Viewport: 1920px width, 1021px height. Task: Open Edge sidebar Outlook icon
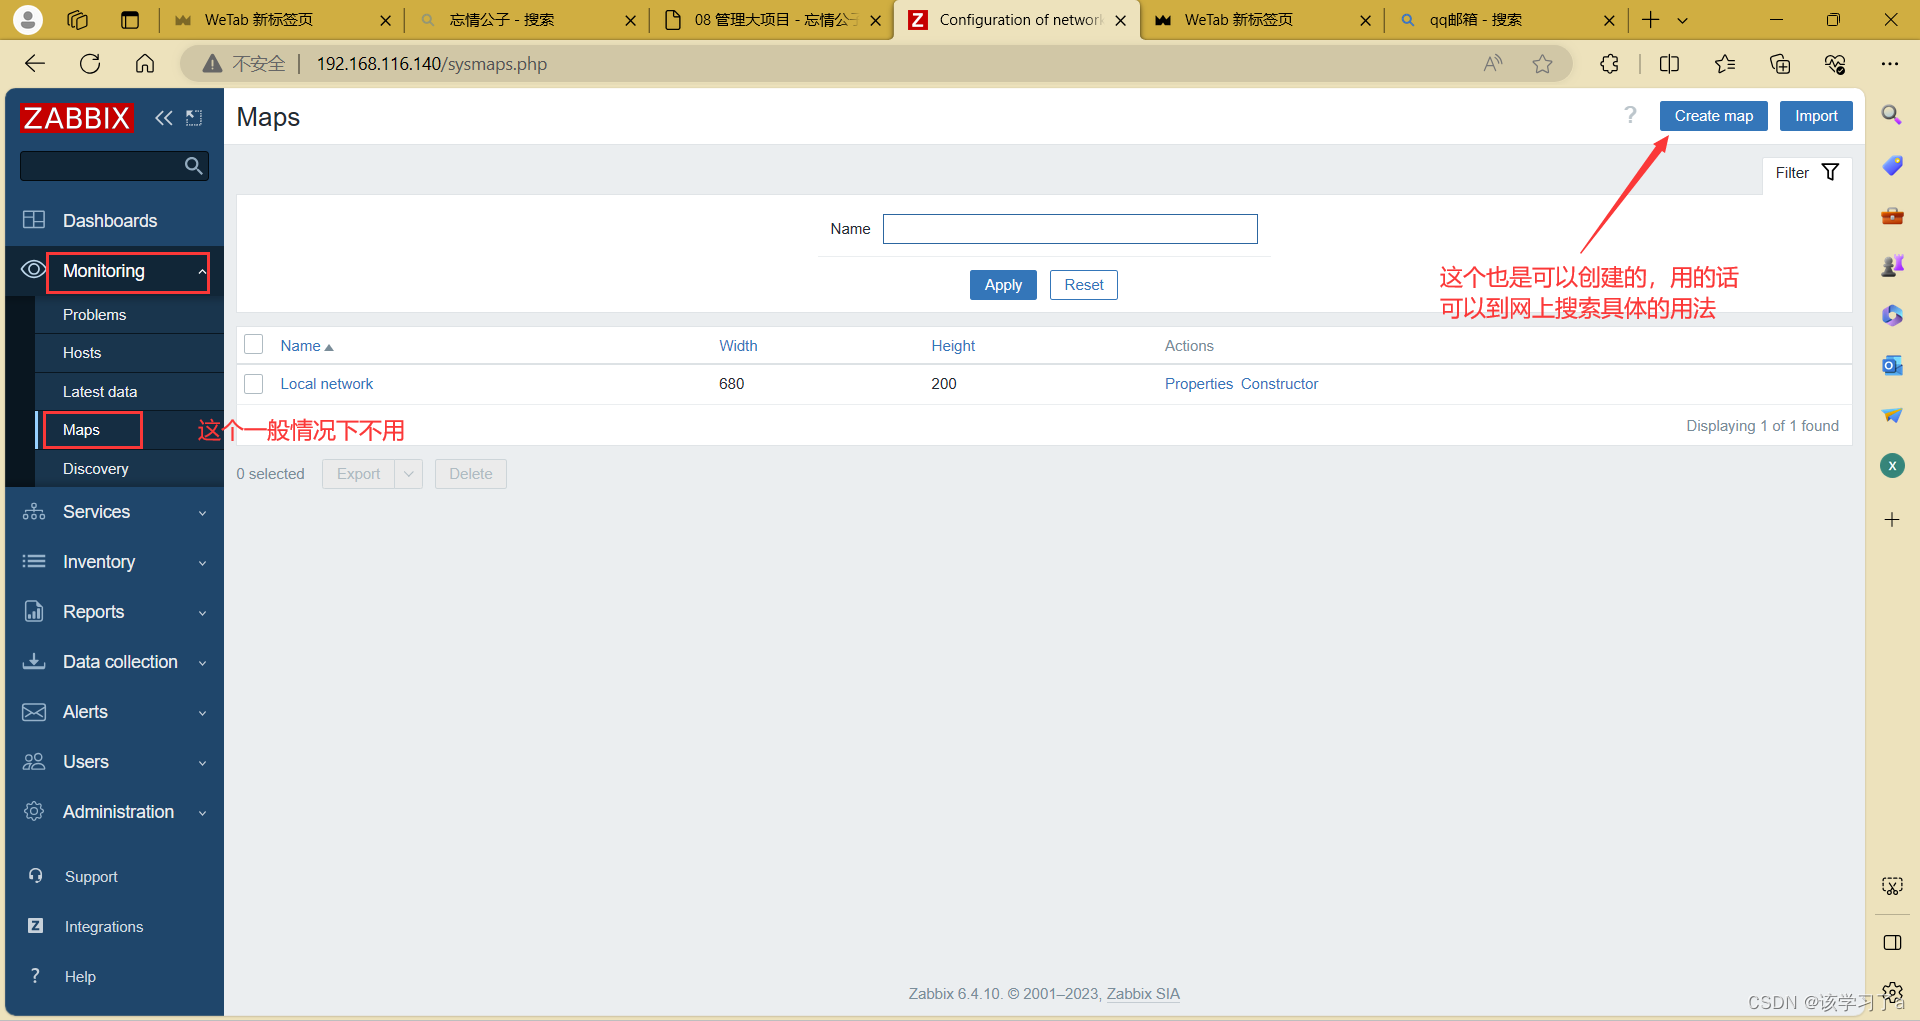pyautogui.click(x=1892, y=365)
